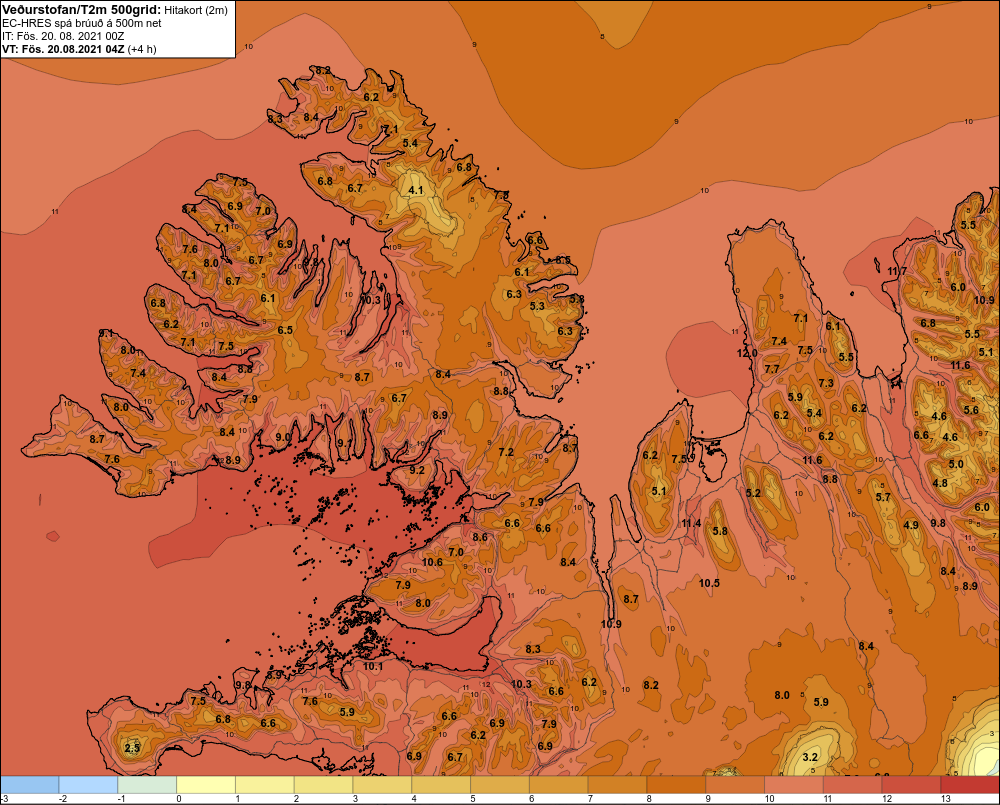
Task: Pick the legend swatch between 3 and 4
Action: point(382,785)
